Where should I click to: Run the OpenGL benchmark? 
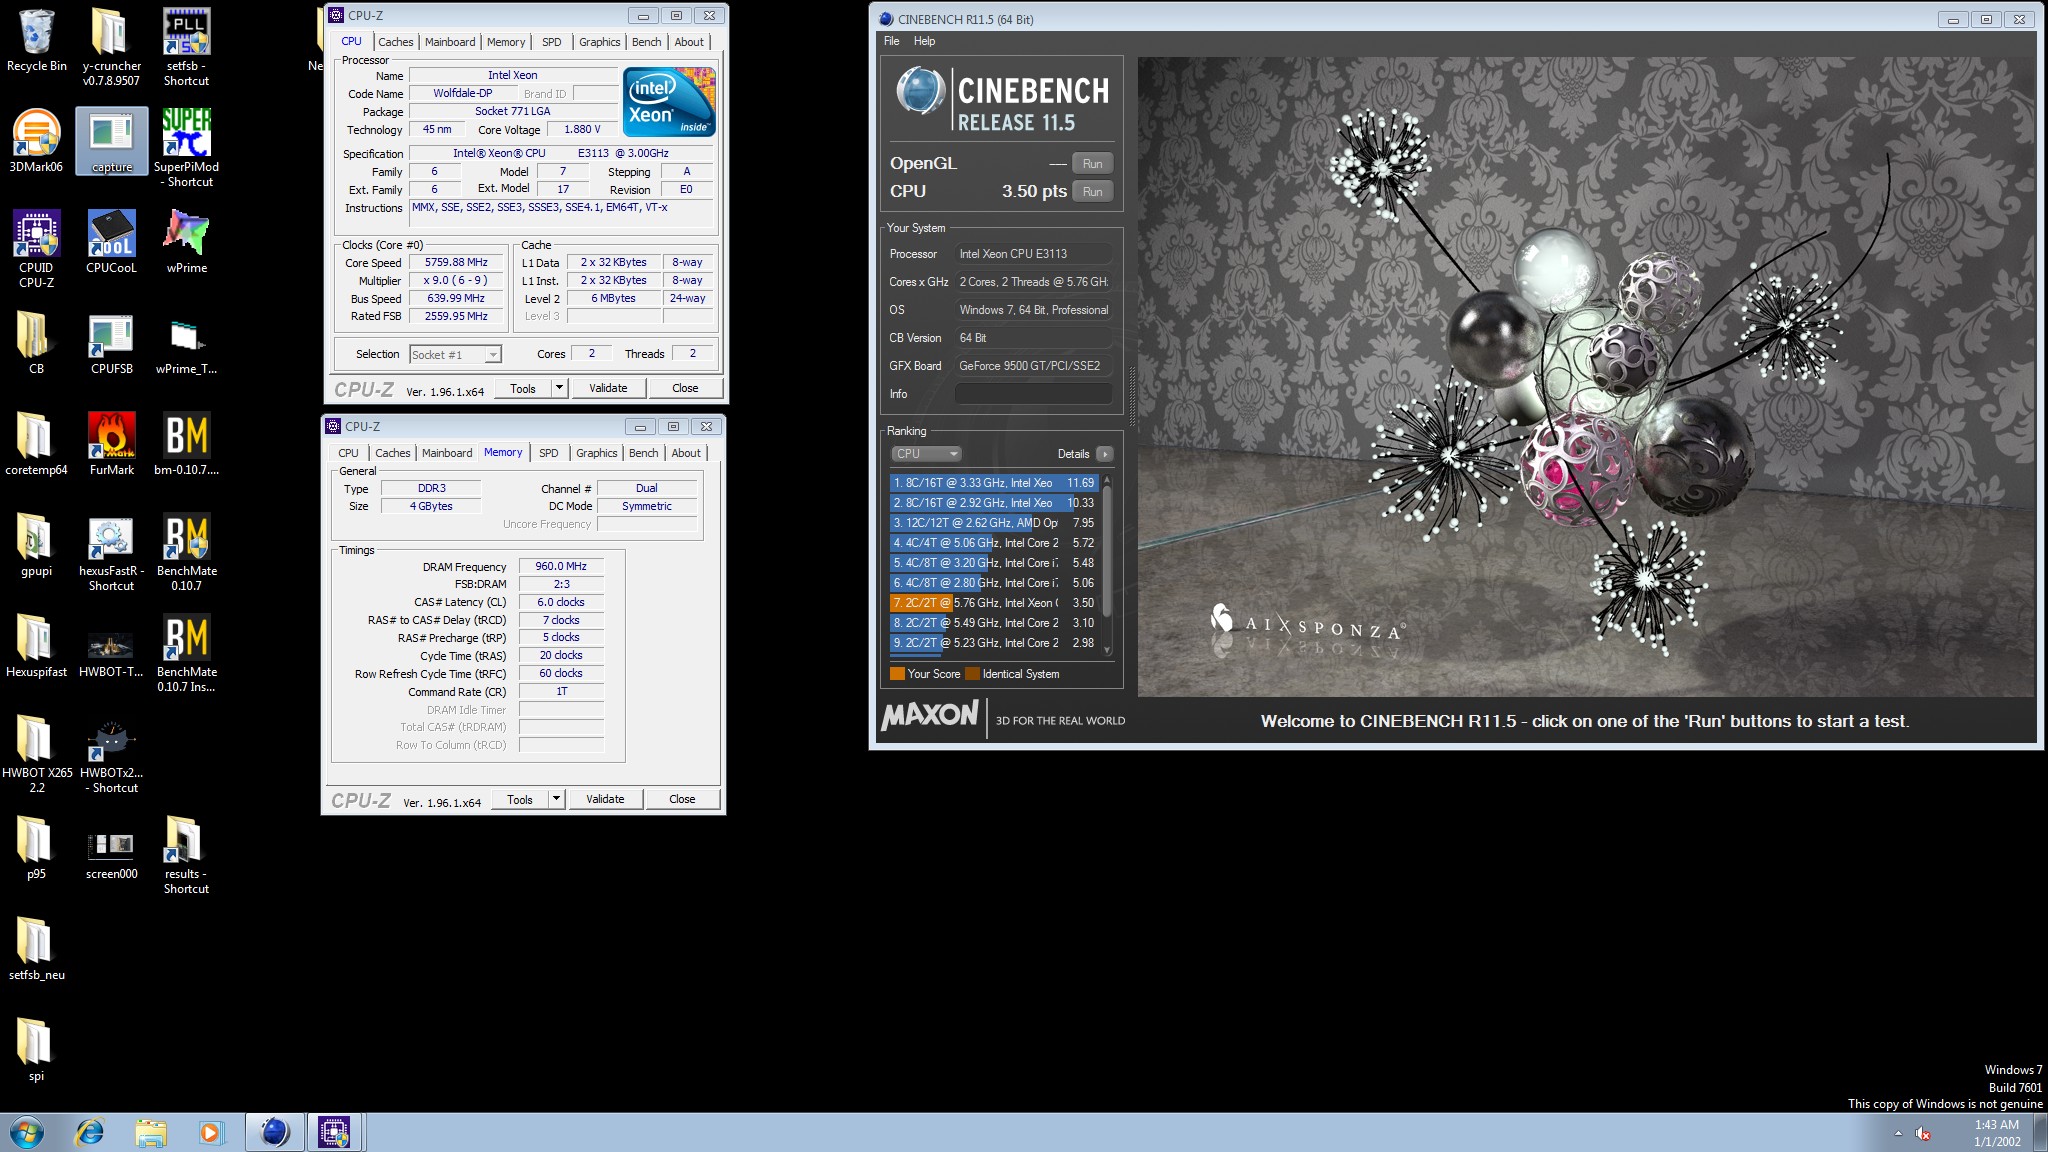tap(1092, 164)
